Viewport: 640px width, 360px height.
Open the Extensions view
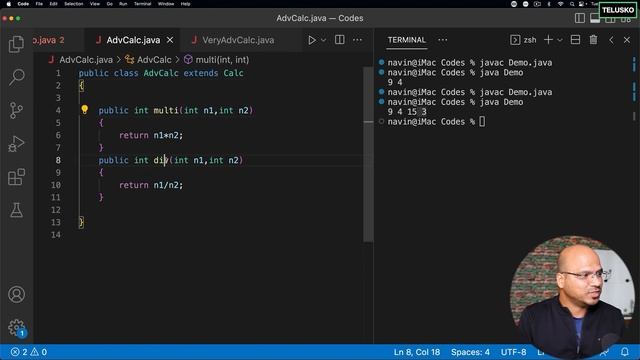(16, 177)
